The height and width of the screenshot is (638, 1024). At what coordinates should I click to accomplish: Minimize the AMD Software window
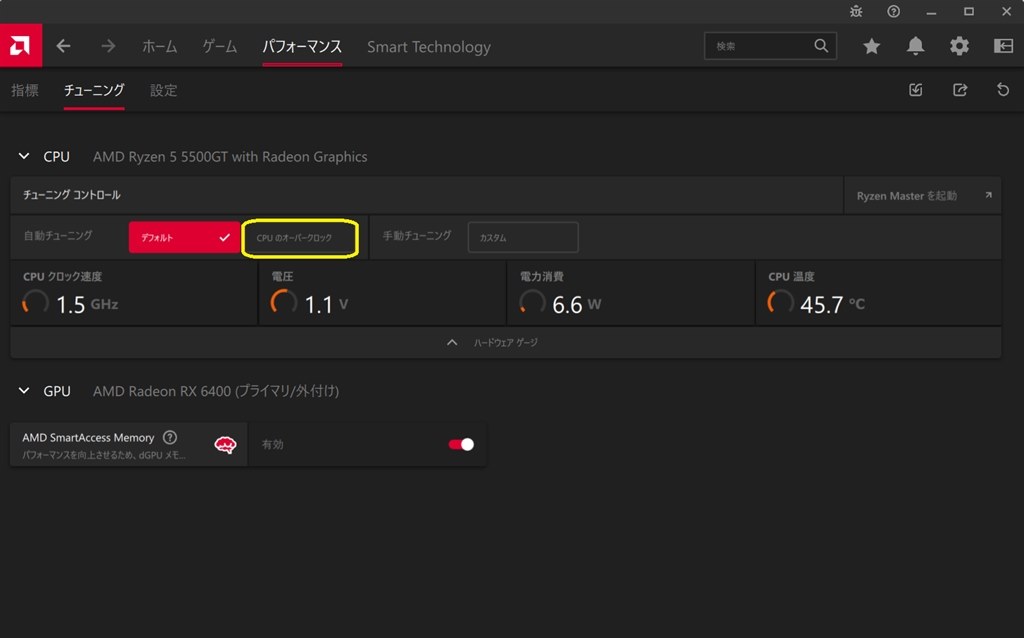(x=931, y=11)
